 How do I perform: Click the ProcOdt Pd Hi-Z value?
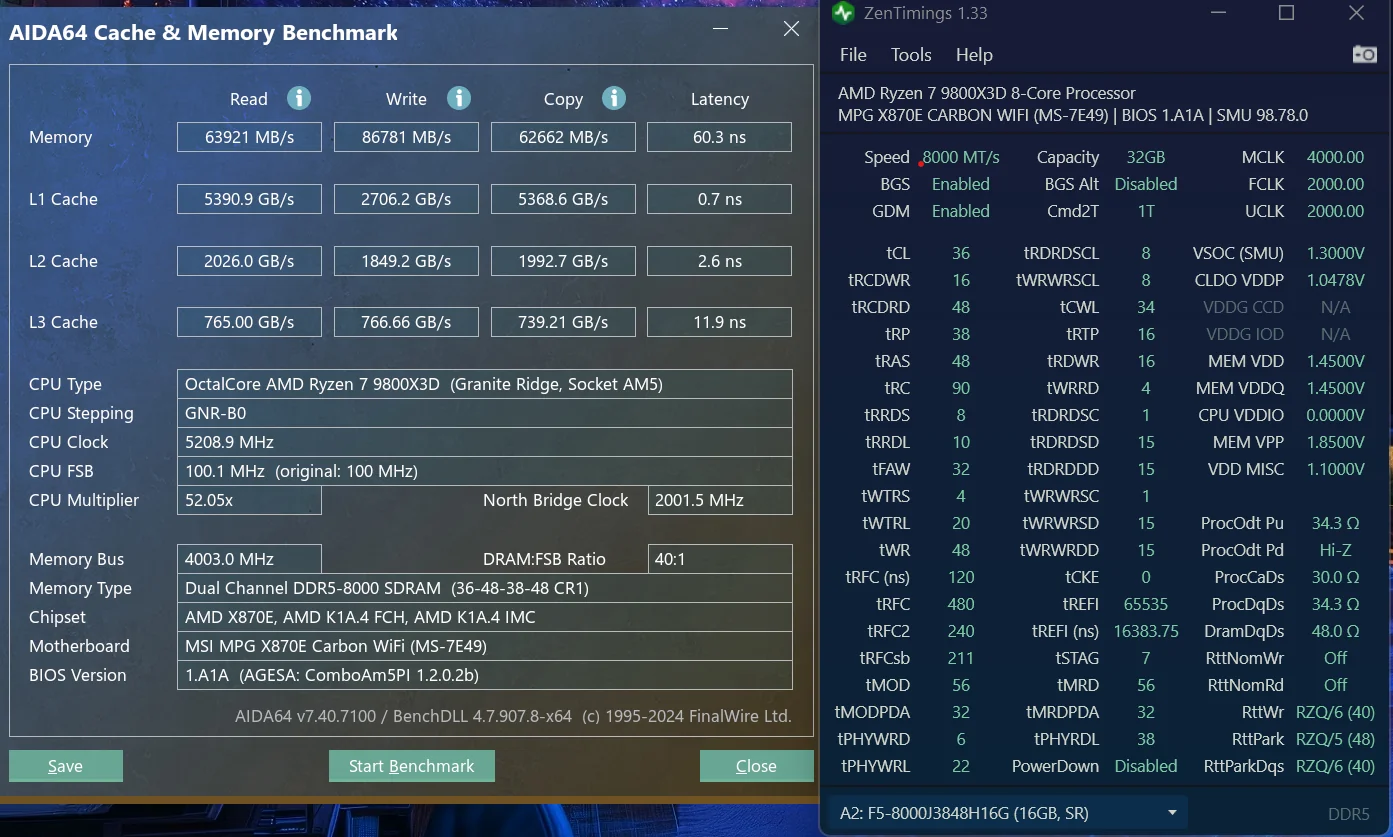click(1335, 550)
